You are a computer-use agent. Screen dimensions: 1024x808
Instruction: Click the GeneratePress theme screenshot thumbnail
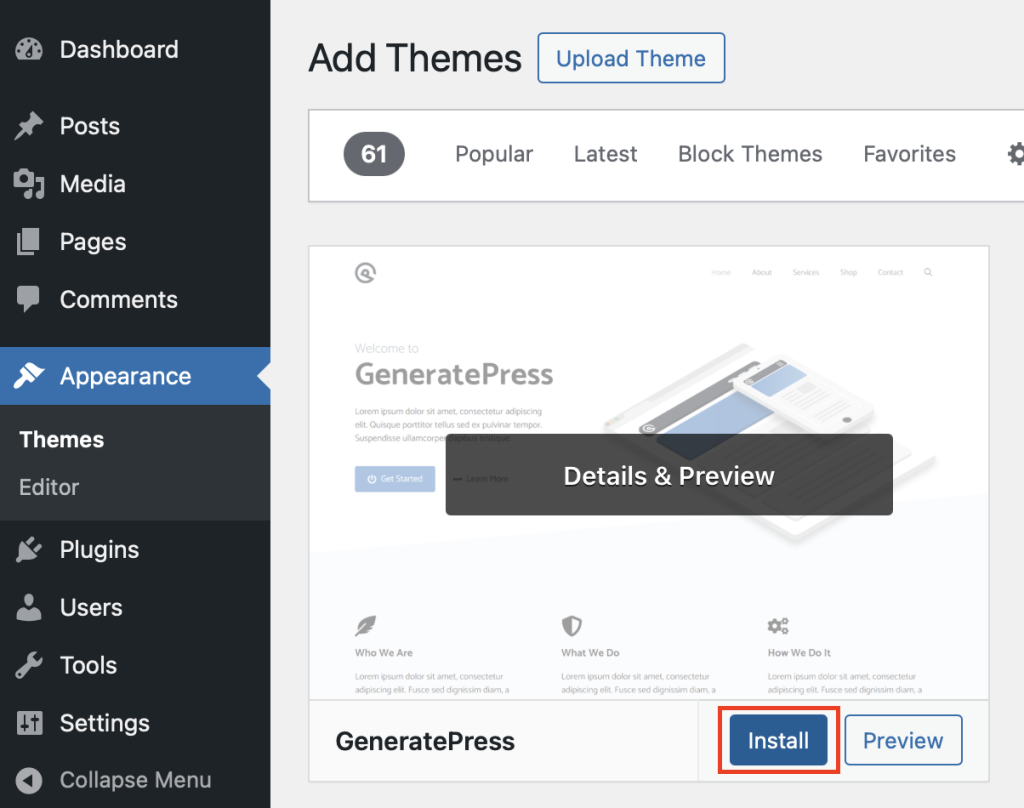[648, 473]
